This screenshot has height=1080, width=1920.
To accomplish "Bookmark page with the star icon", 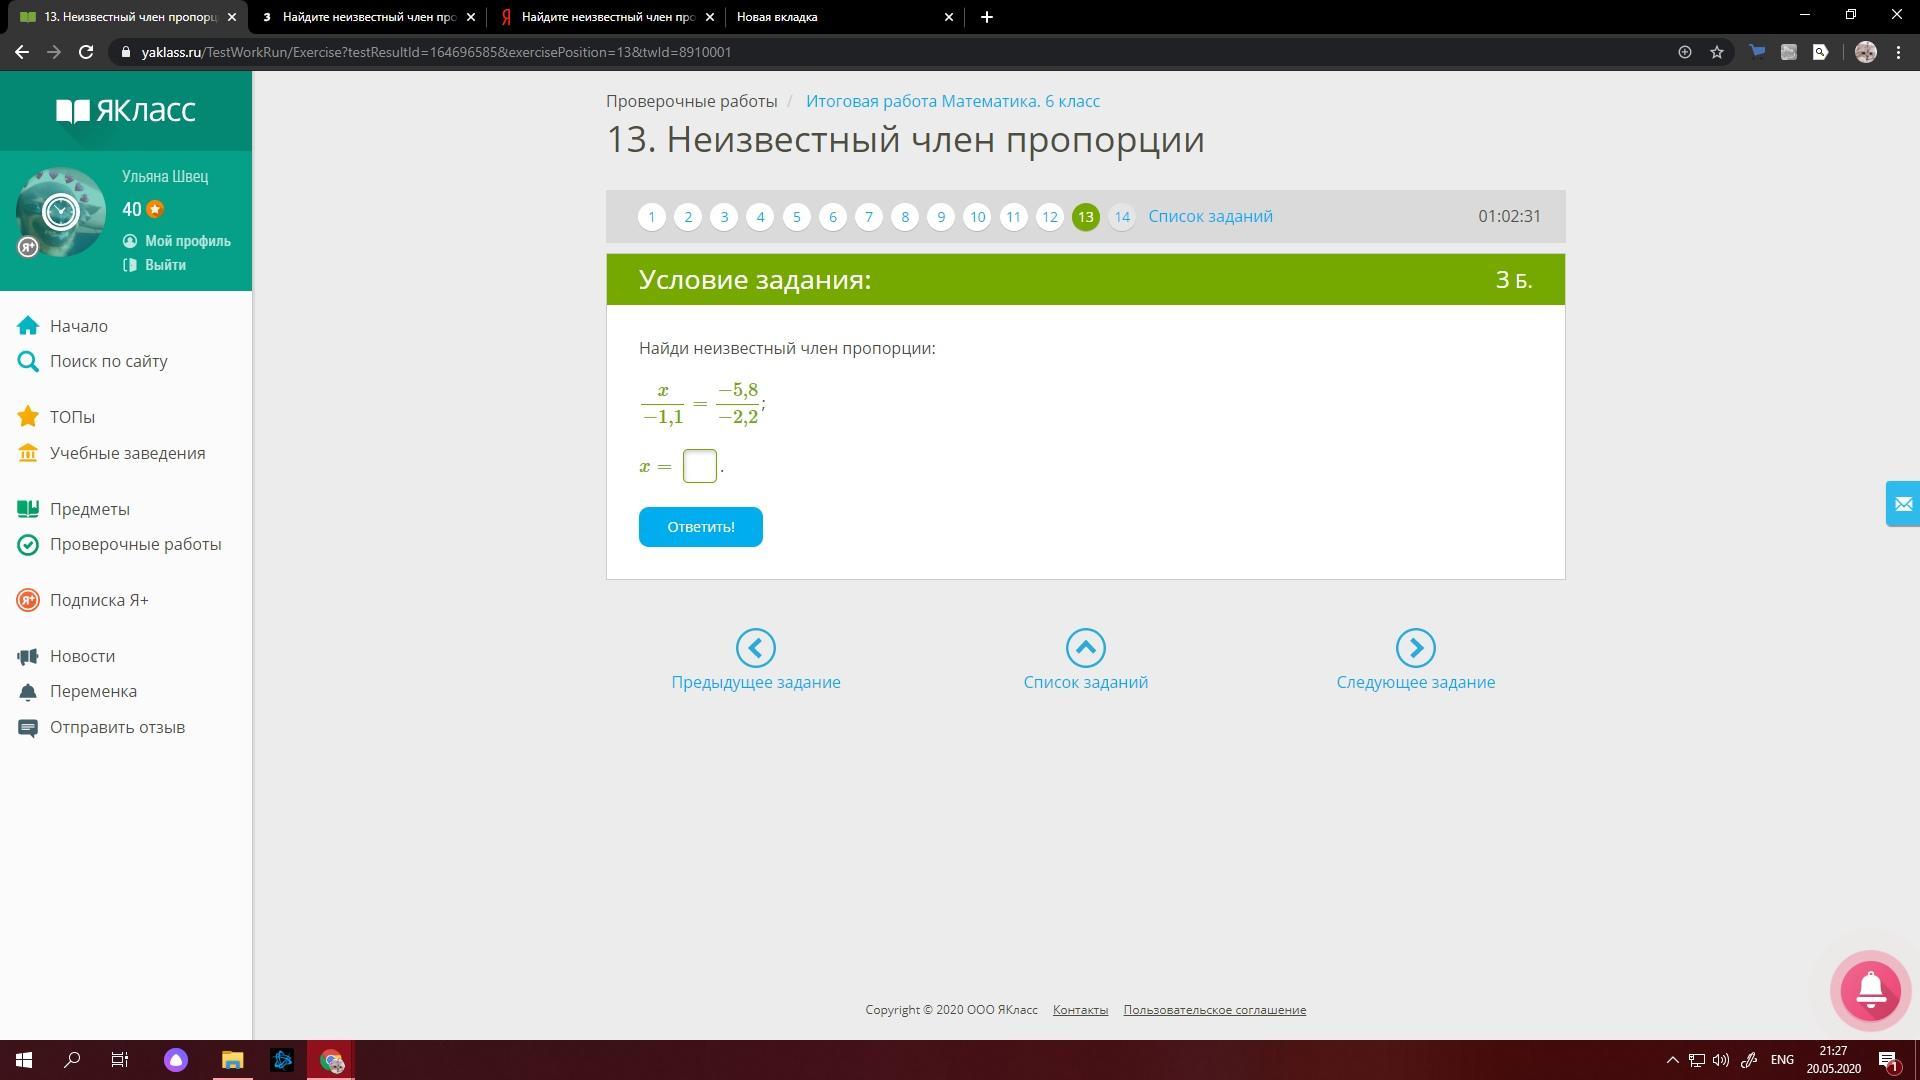I will pos(1717,52).
